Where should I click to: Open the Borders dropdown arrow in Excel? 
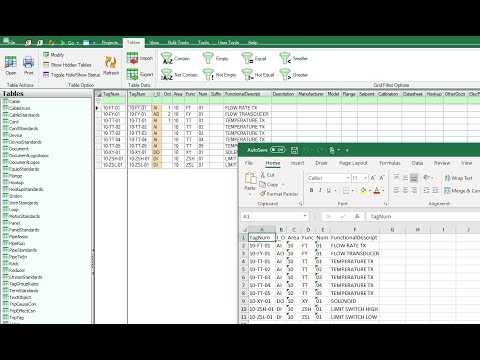coord(353,191)
